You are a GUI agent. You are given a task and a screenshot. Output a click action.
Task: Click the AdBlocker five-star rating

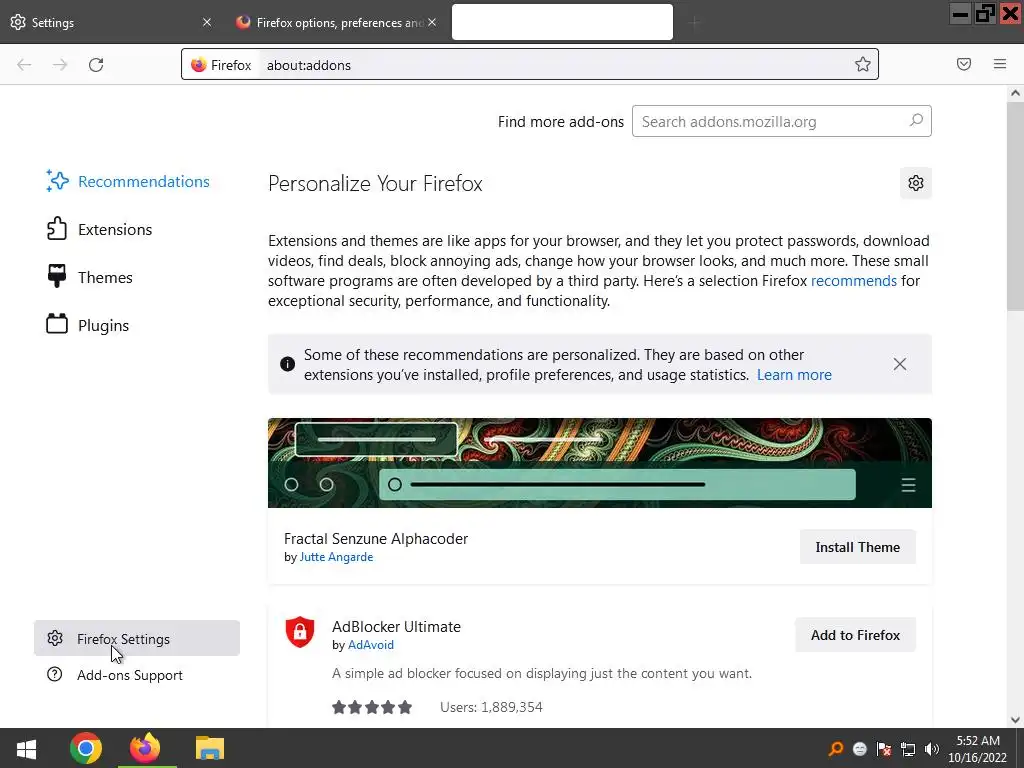pos(372,707)
